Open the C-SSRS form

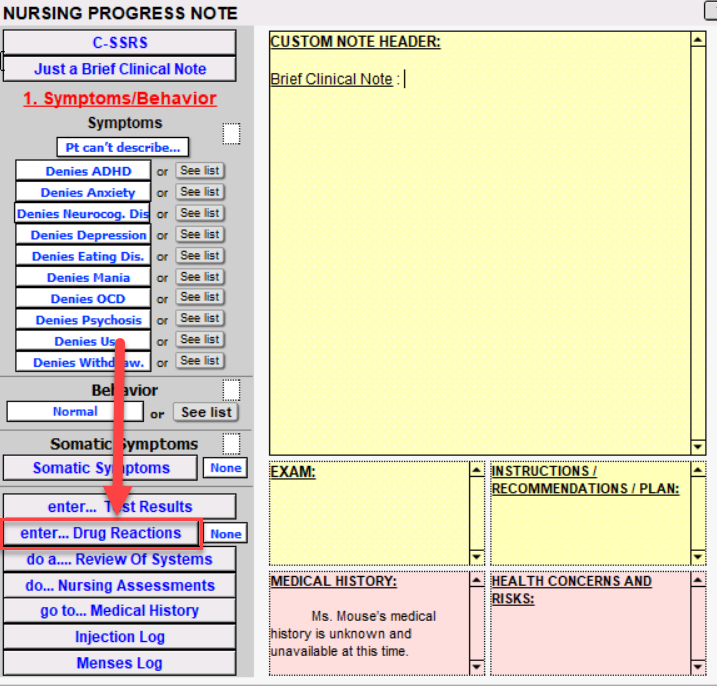point(120,43)
